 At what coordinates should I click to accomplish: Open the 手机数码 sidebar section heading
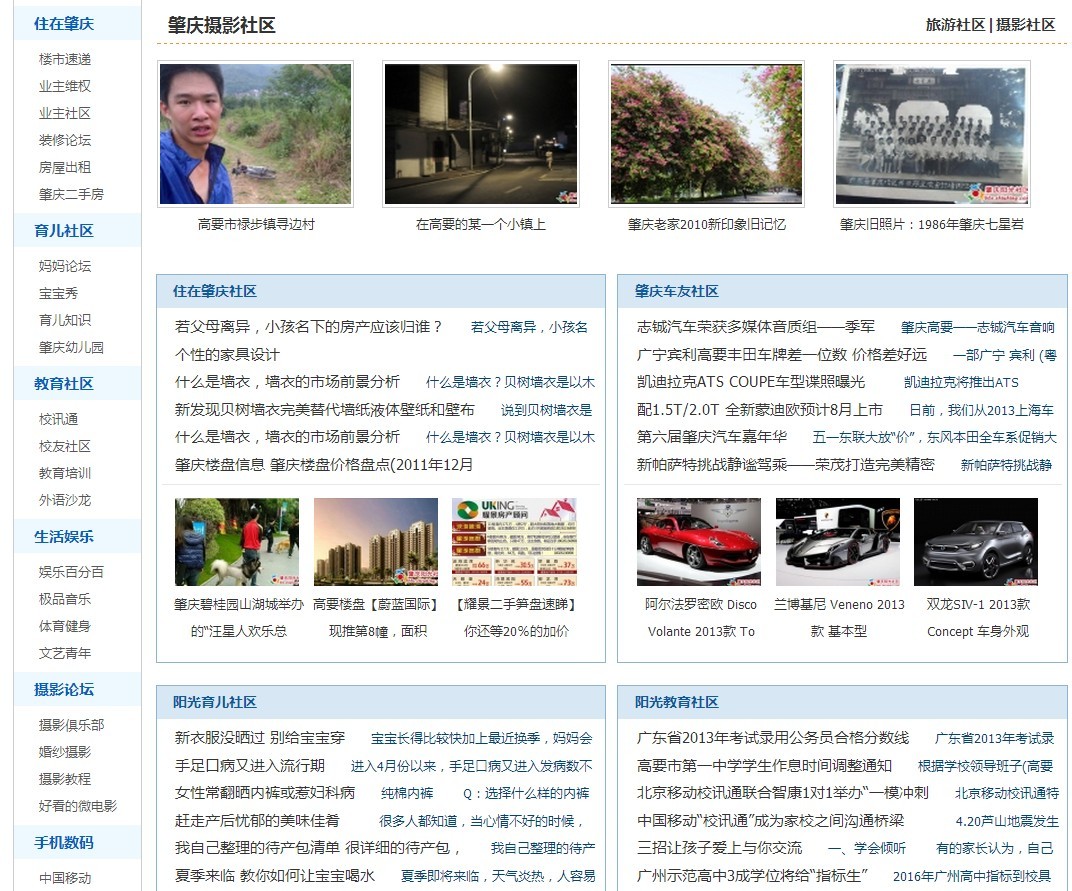click(64, 843)
